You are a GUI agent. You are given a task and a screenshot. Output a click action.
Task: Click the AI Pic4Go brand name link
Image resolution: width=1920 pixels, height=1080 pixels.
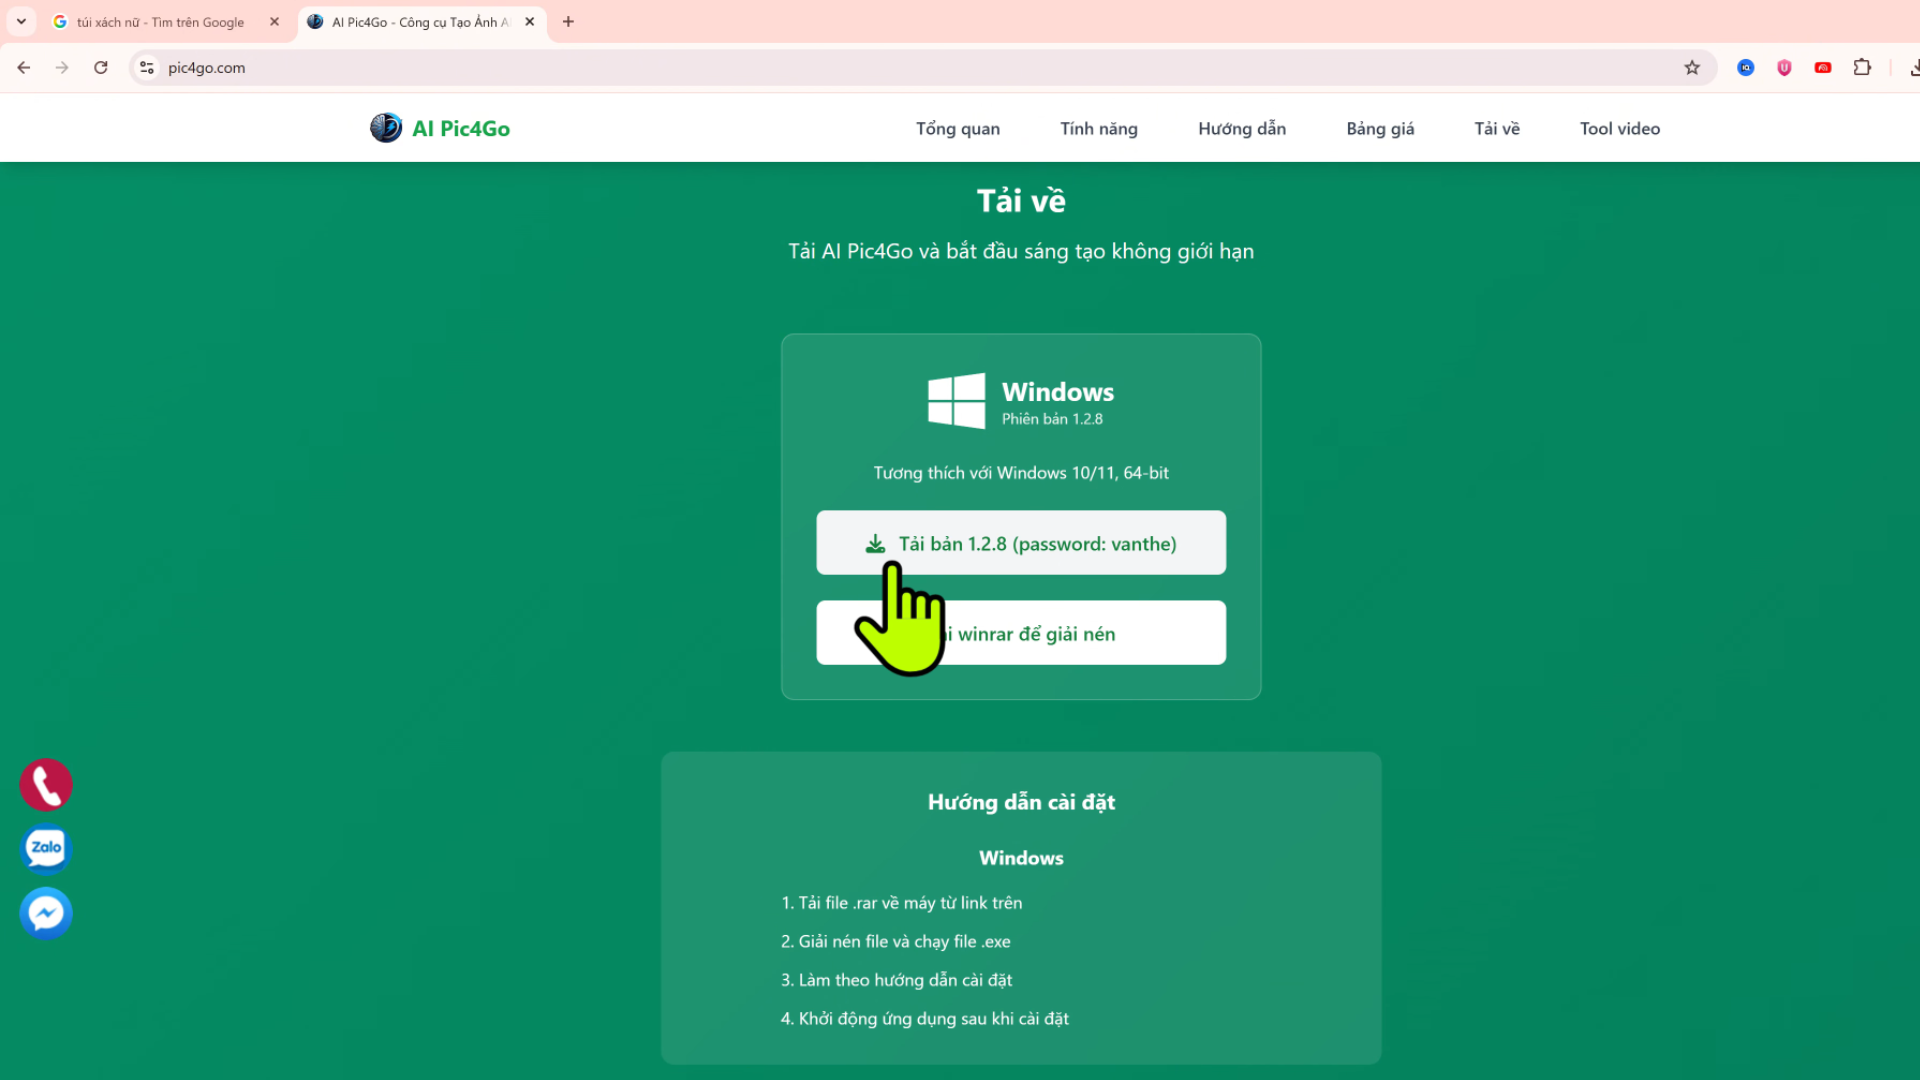[461, 129]
